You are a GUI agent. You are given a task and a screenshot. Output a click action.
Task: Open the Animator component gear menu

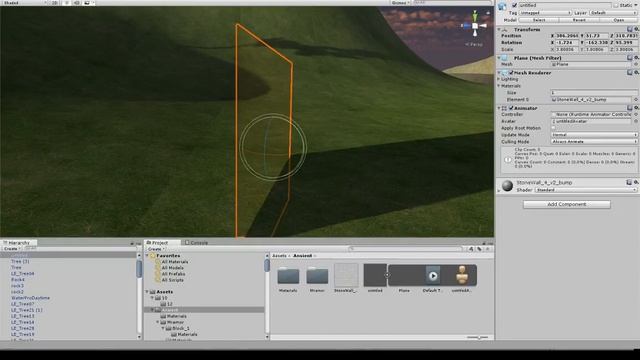click(x=636, y=108)
